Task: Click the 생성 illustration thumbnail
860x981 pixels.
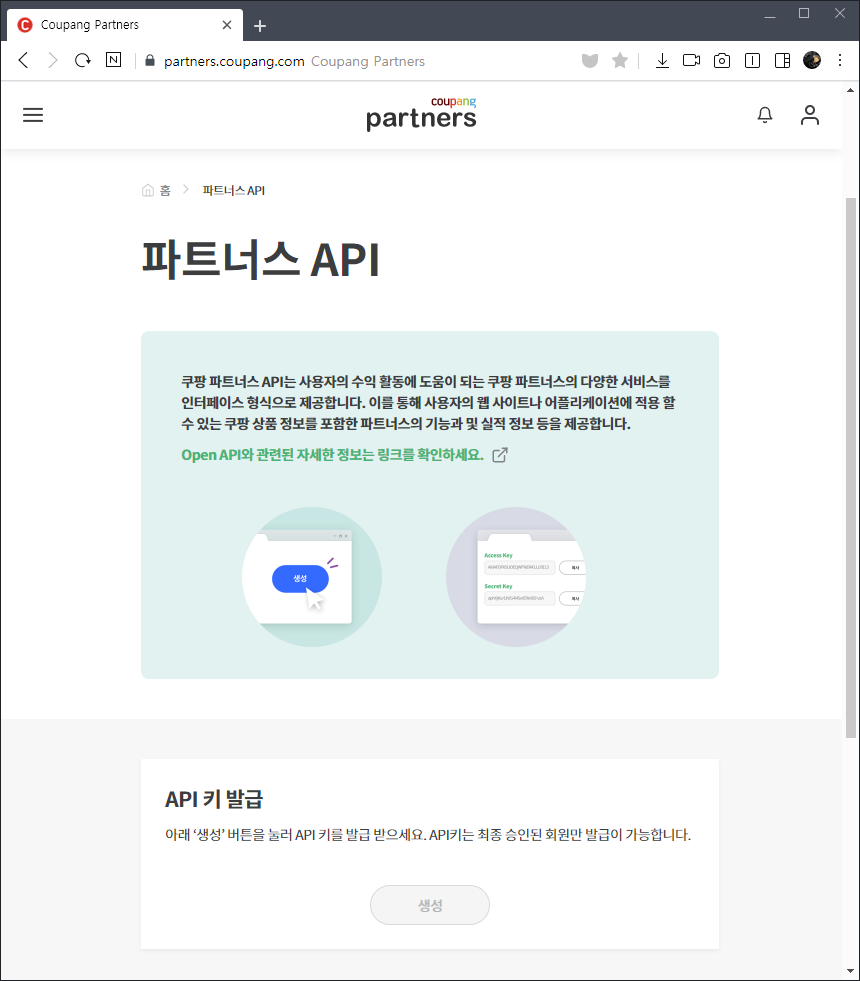Action: tap(311, 576)
